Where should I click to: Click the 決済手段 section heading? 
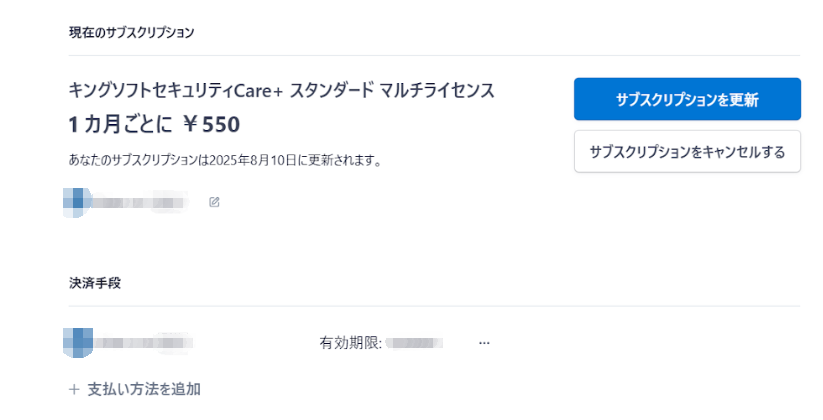coord(88,283)
